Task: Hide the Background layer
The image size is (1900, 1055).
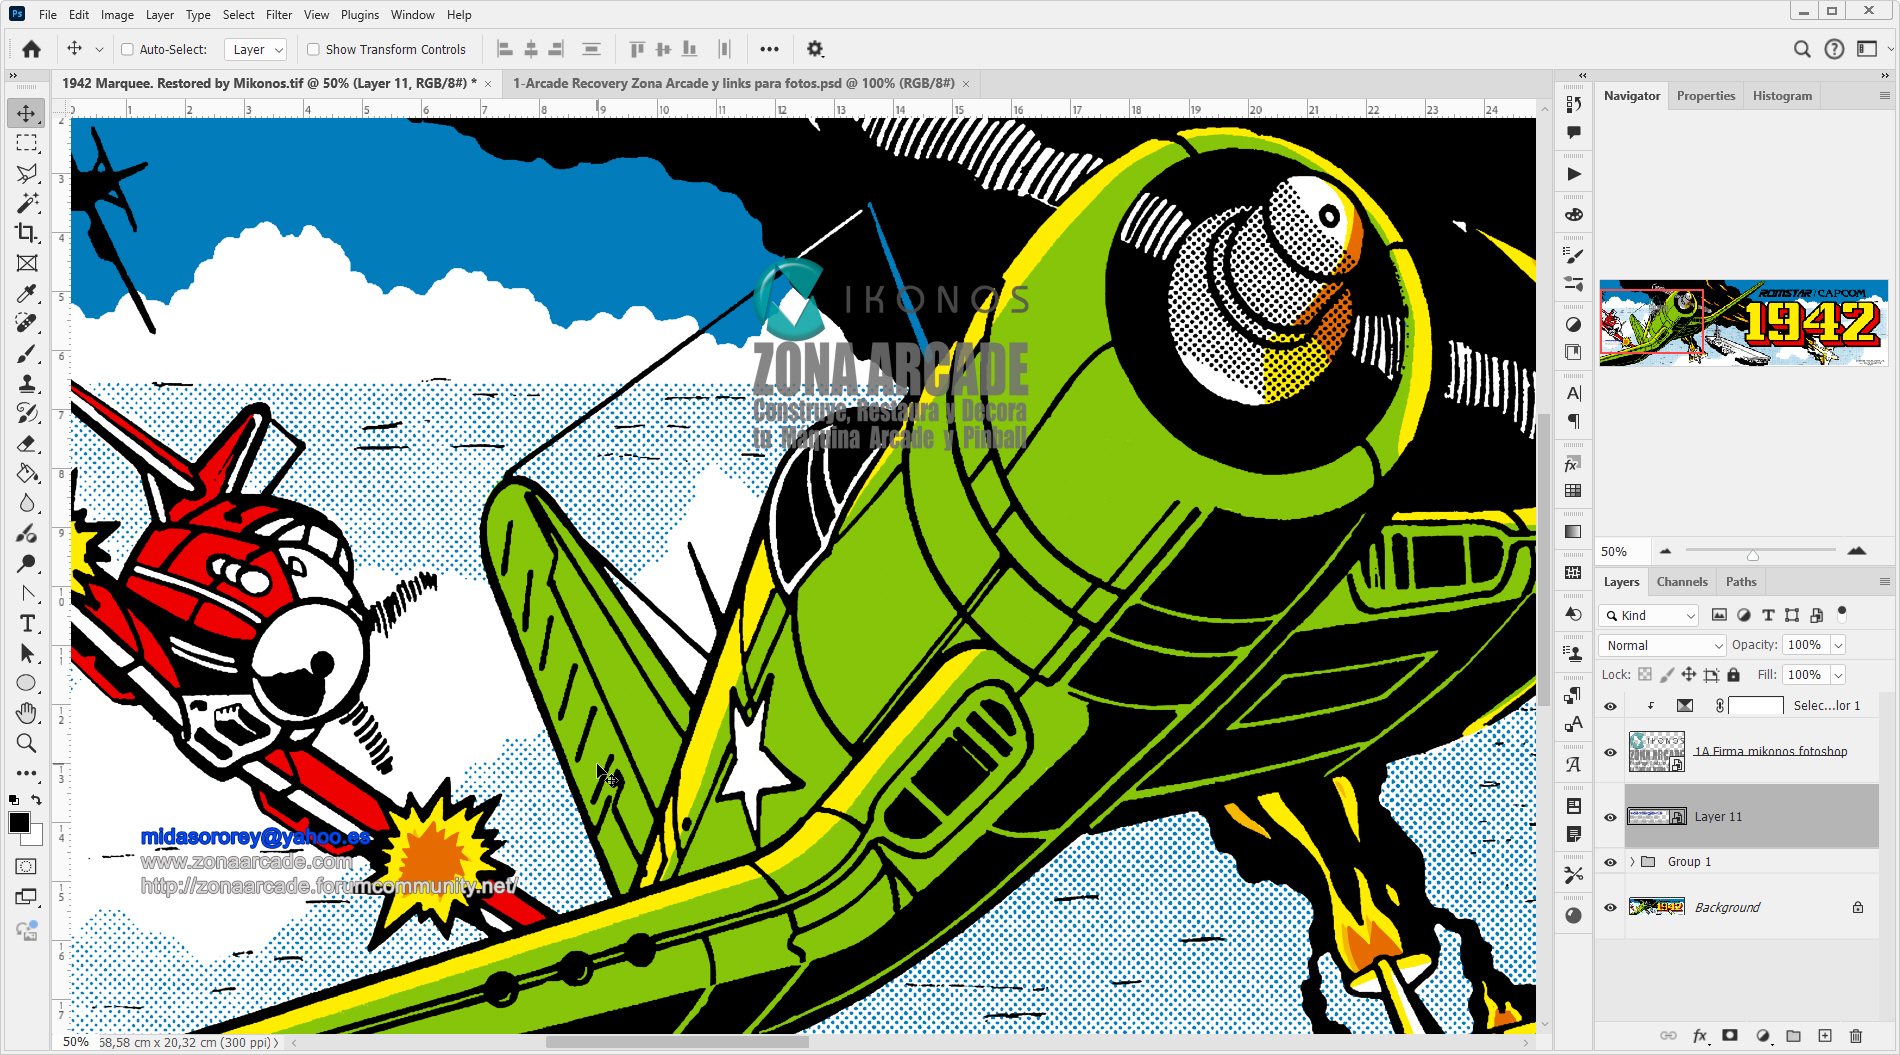Action: coord(1610,908)
